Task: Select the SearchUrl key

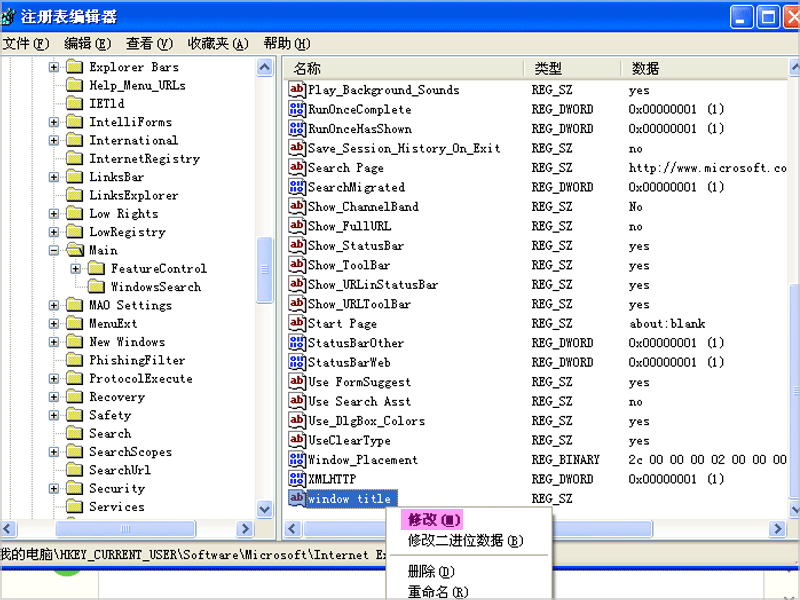Action: 120,470
